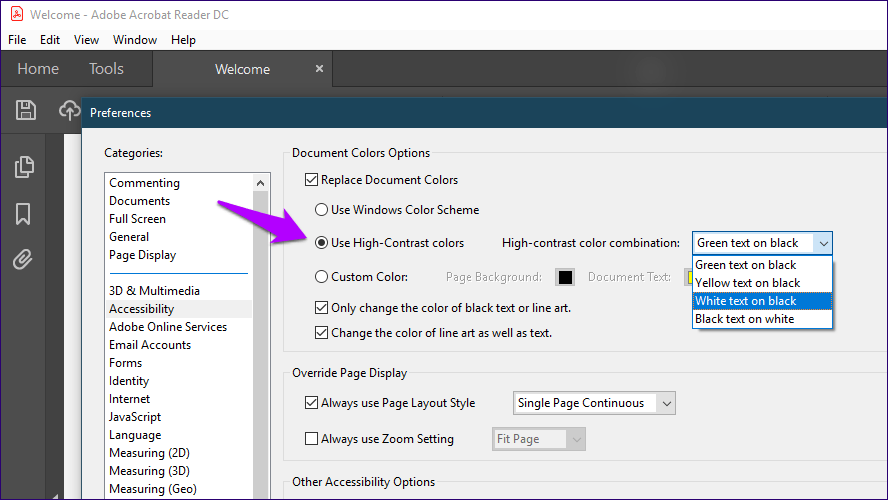Switch to the Tools tab
This screenshot has height=500, width=888.
106,69
